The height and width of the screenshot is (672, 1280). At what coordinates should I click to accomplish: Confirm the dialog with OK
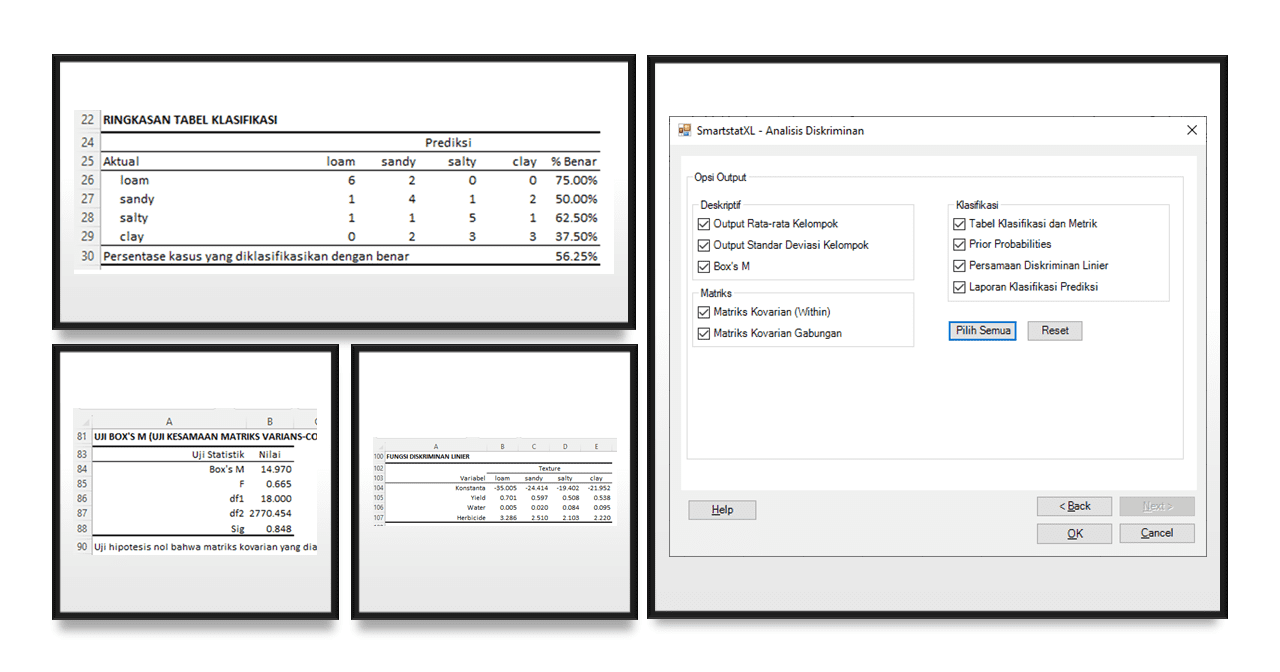(x=1074, y=533)
